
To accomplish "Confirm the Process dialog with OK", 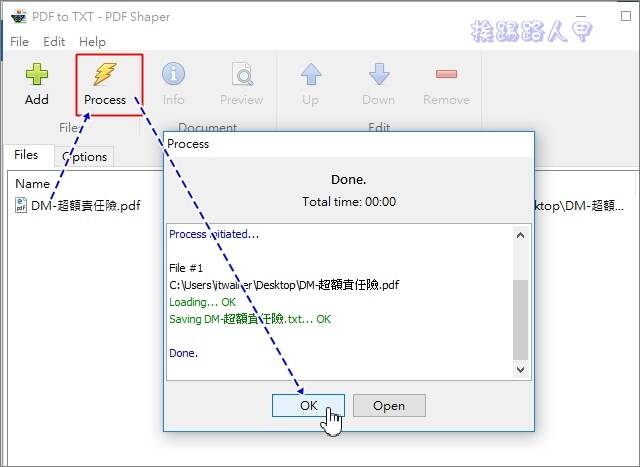I will 308,405.
